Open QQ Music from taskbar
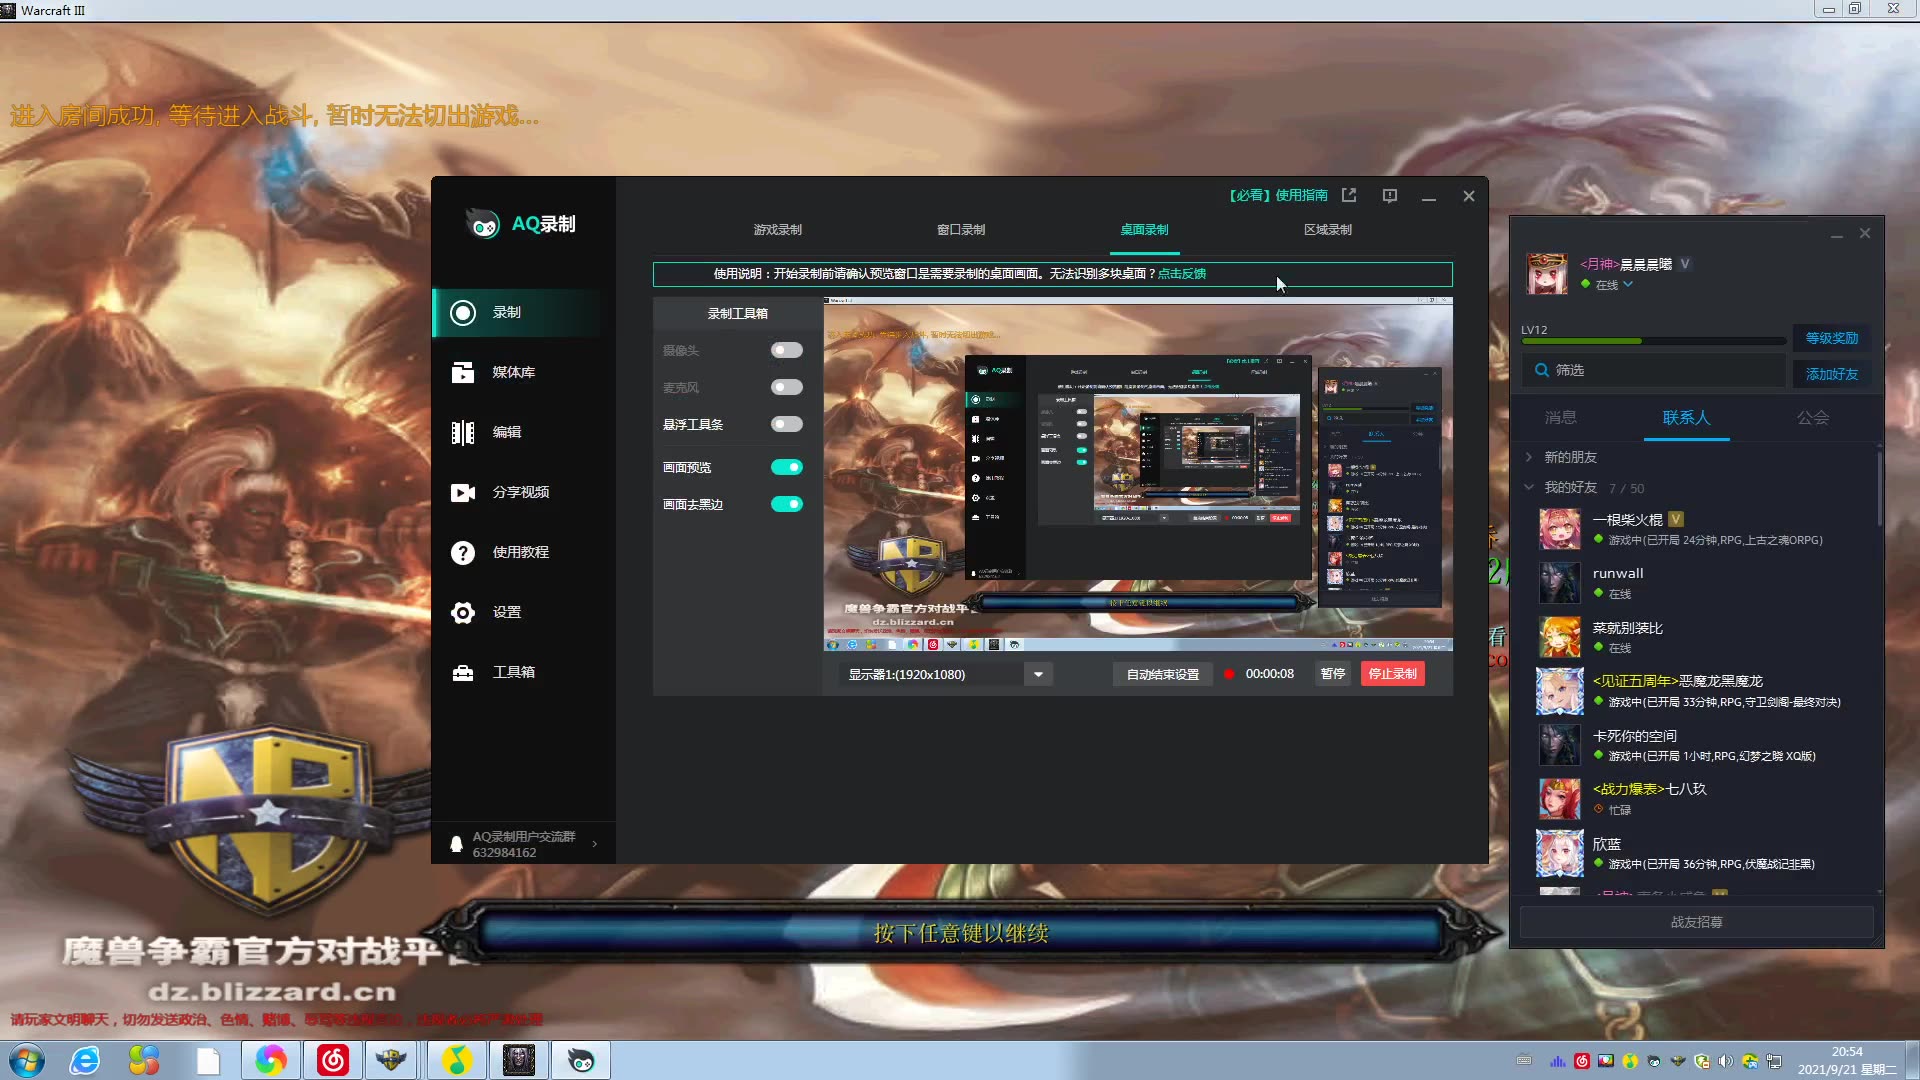 [457, 1060]
